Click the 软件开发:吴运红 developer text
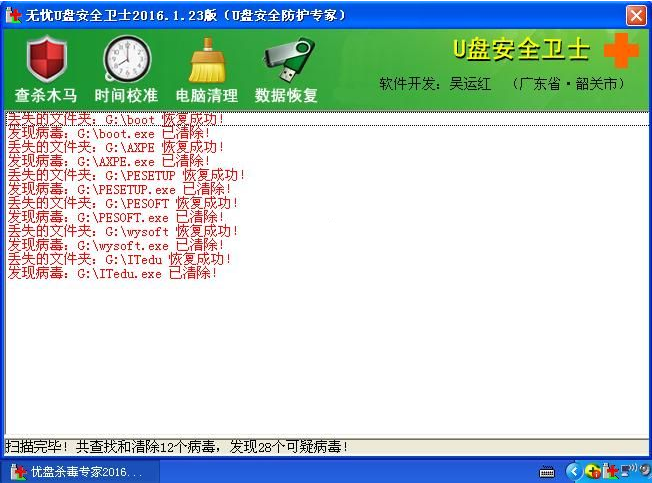 coord(438,85)
